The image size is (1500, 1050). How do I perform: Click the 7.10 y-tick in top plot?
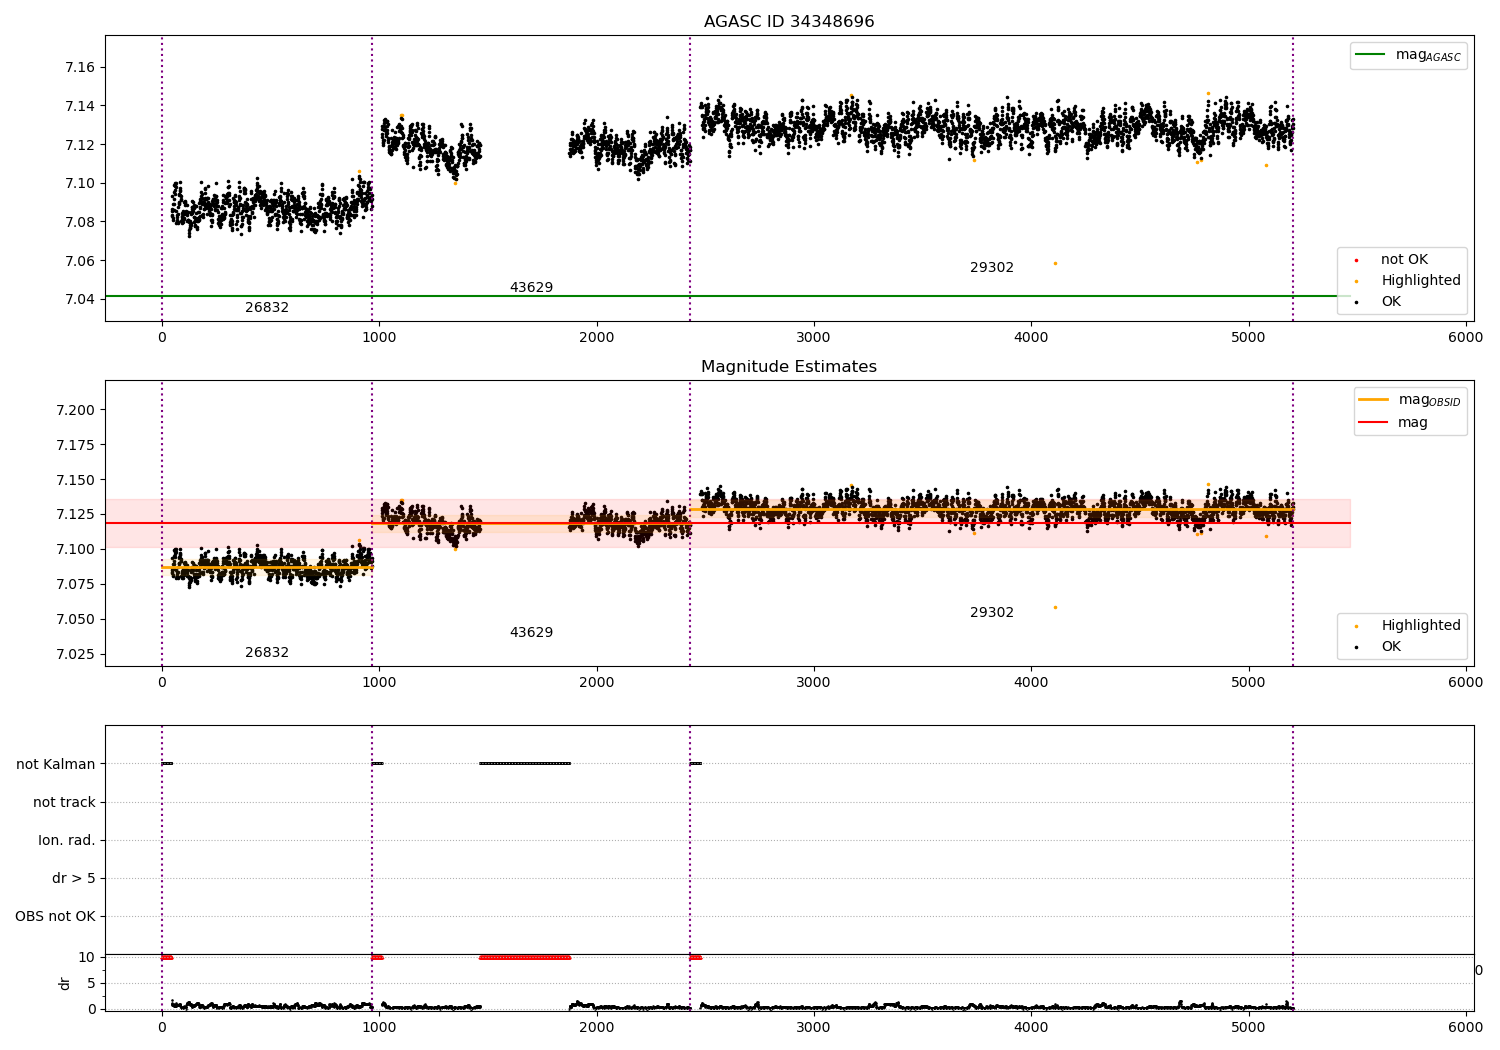[80, 184]
